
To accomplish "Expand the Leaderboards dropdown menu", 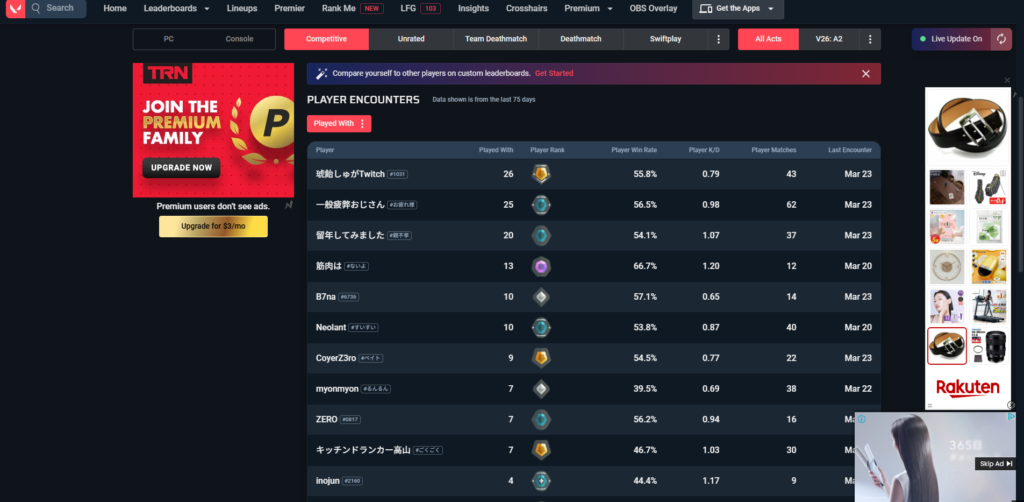I will [x=176, y=8].
